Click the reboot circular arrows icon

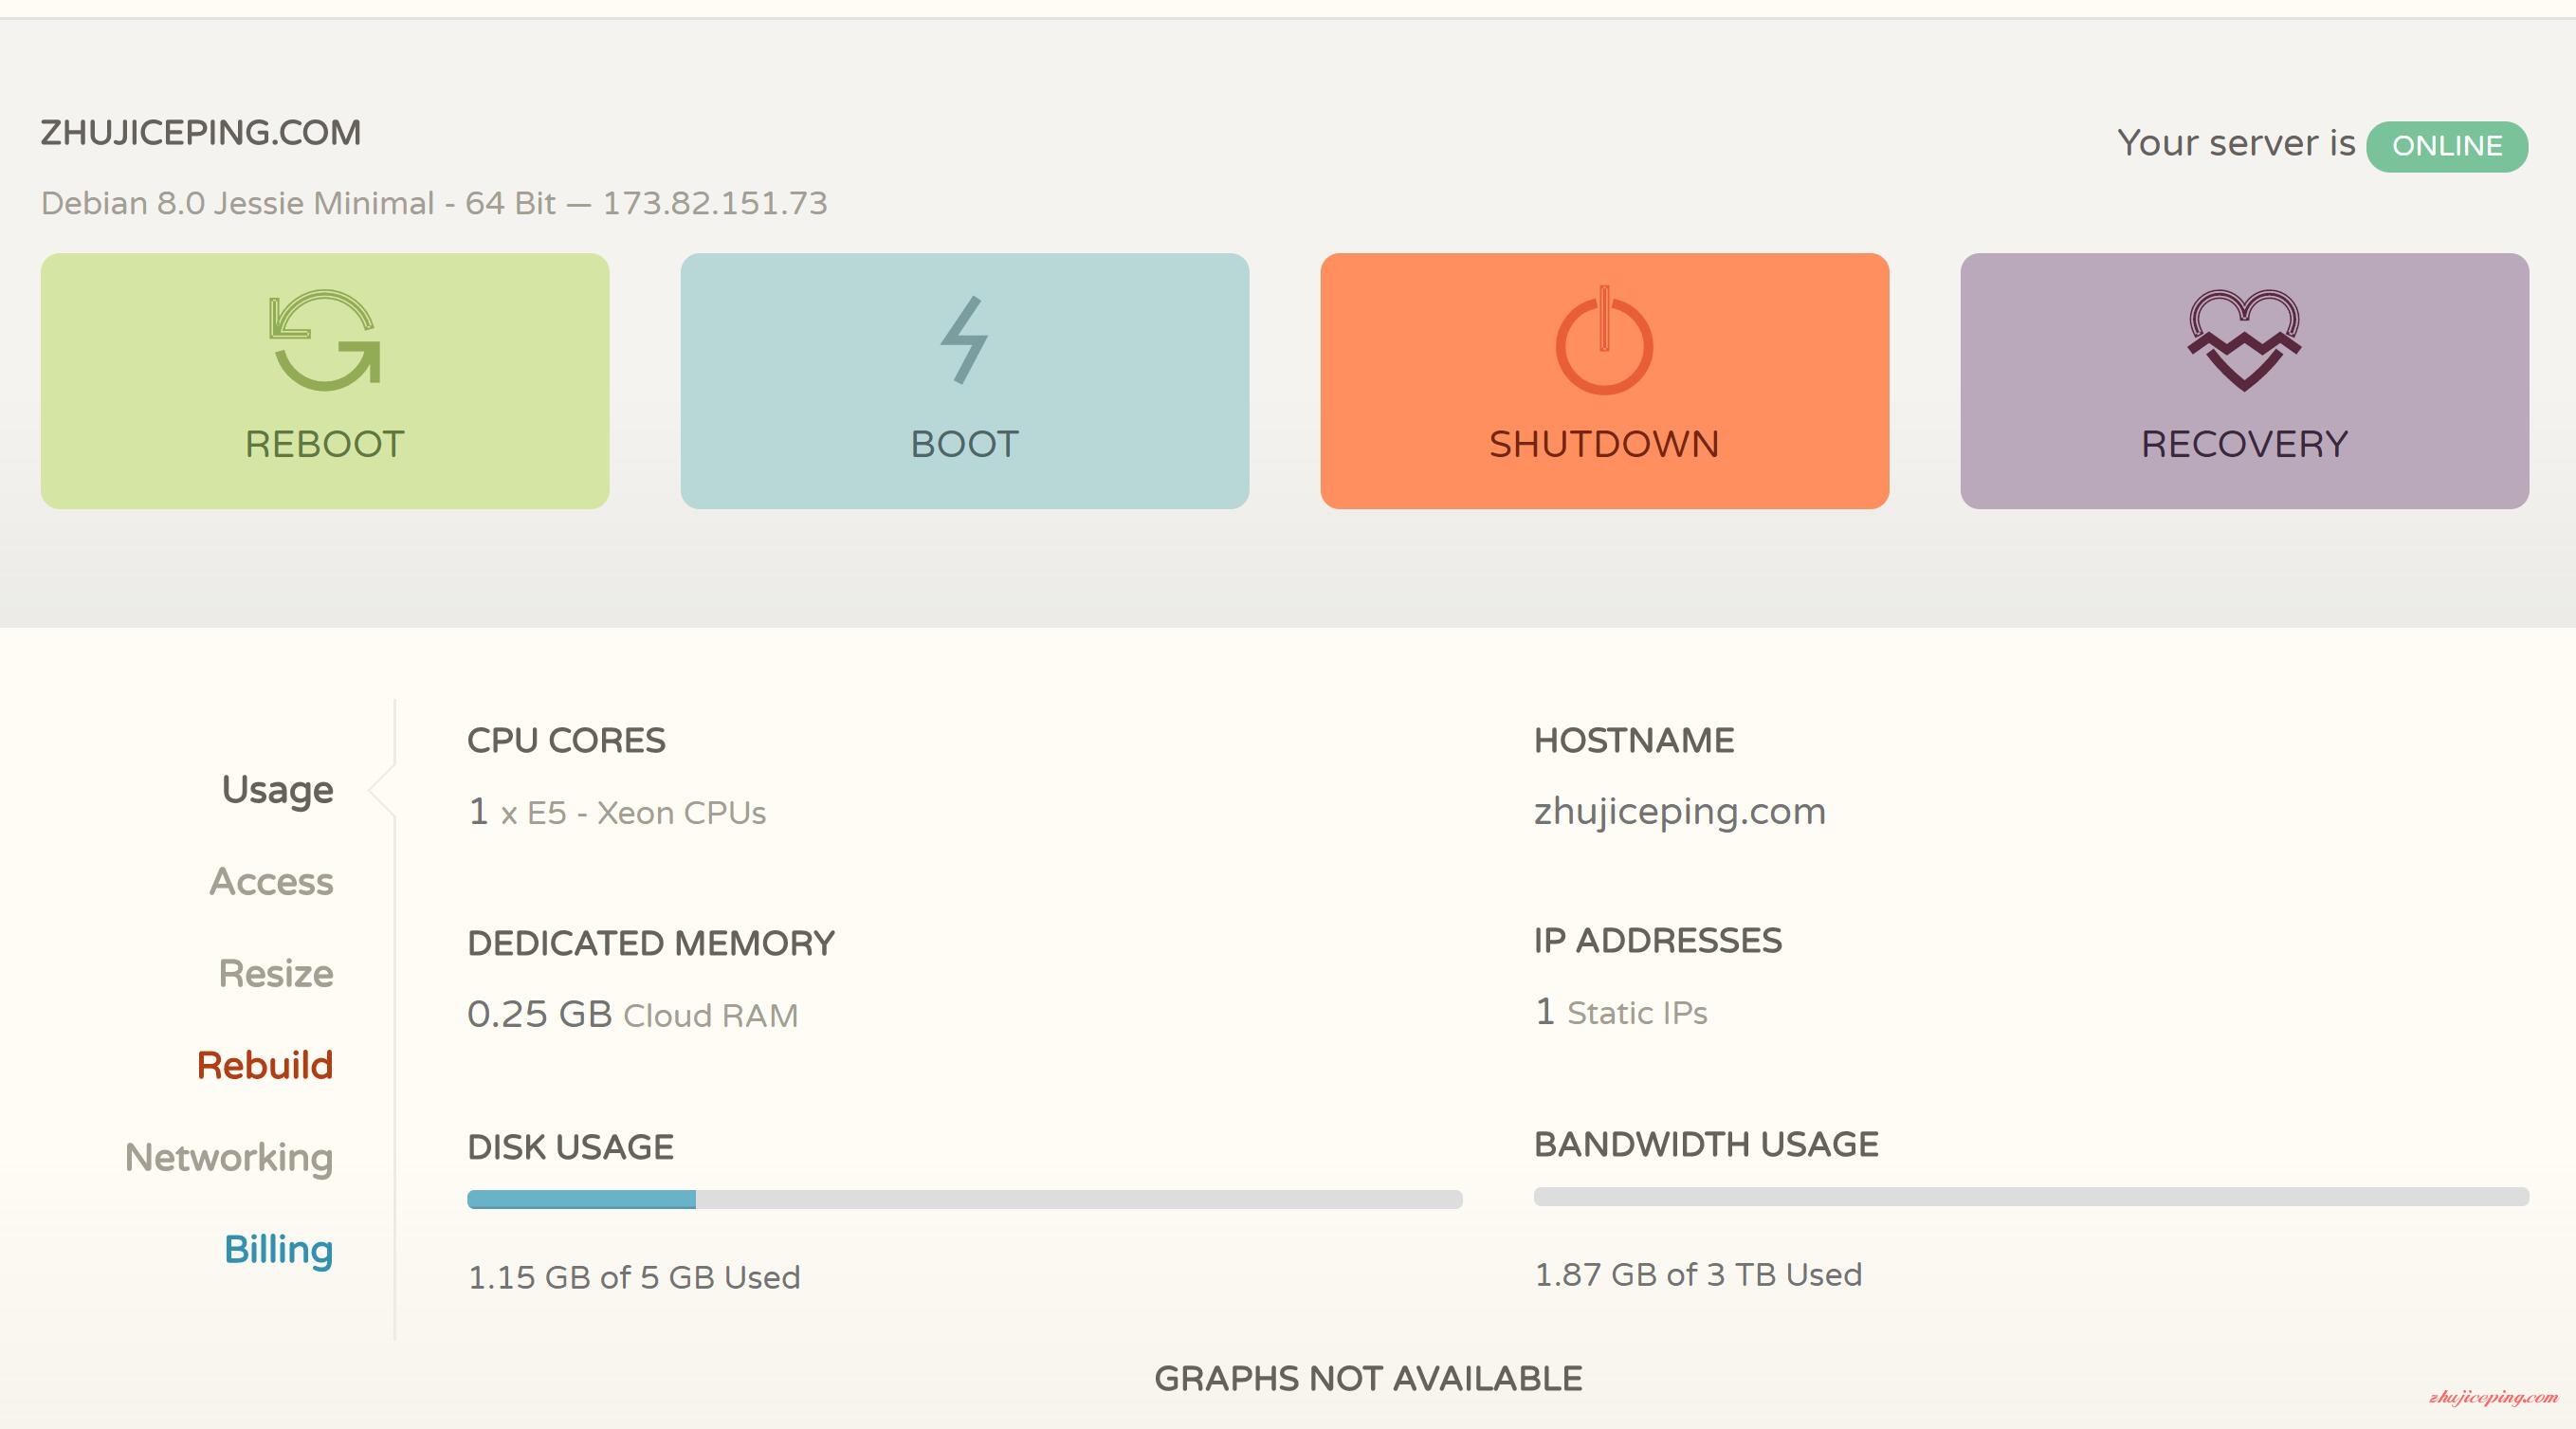click(x=325, y=340)
